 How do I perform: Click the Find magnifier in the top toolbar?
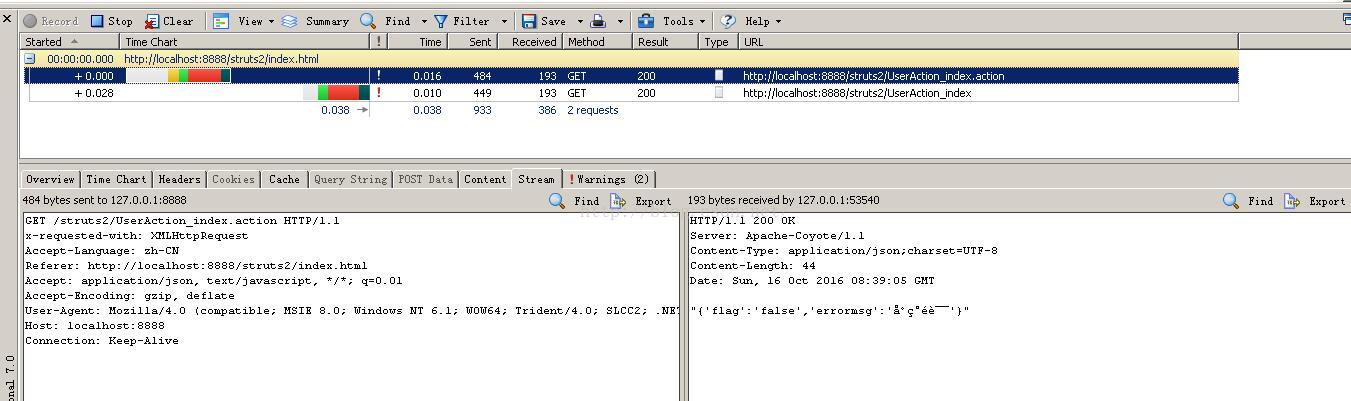click(x=368, y=21)
